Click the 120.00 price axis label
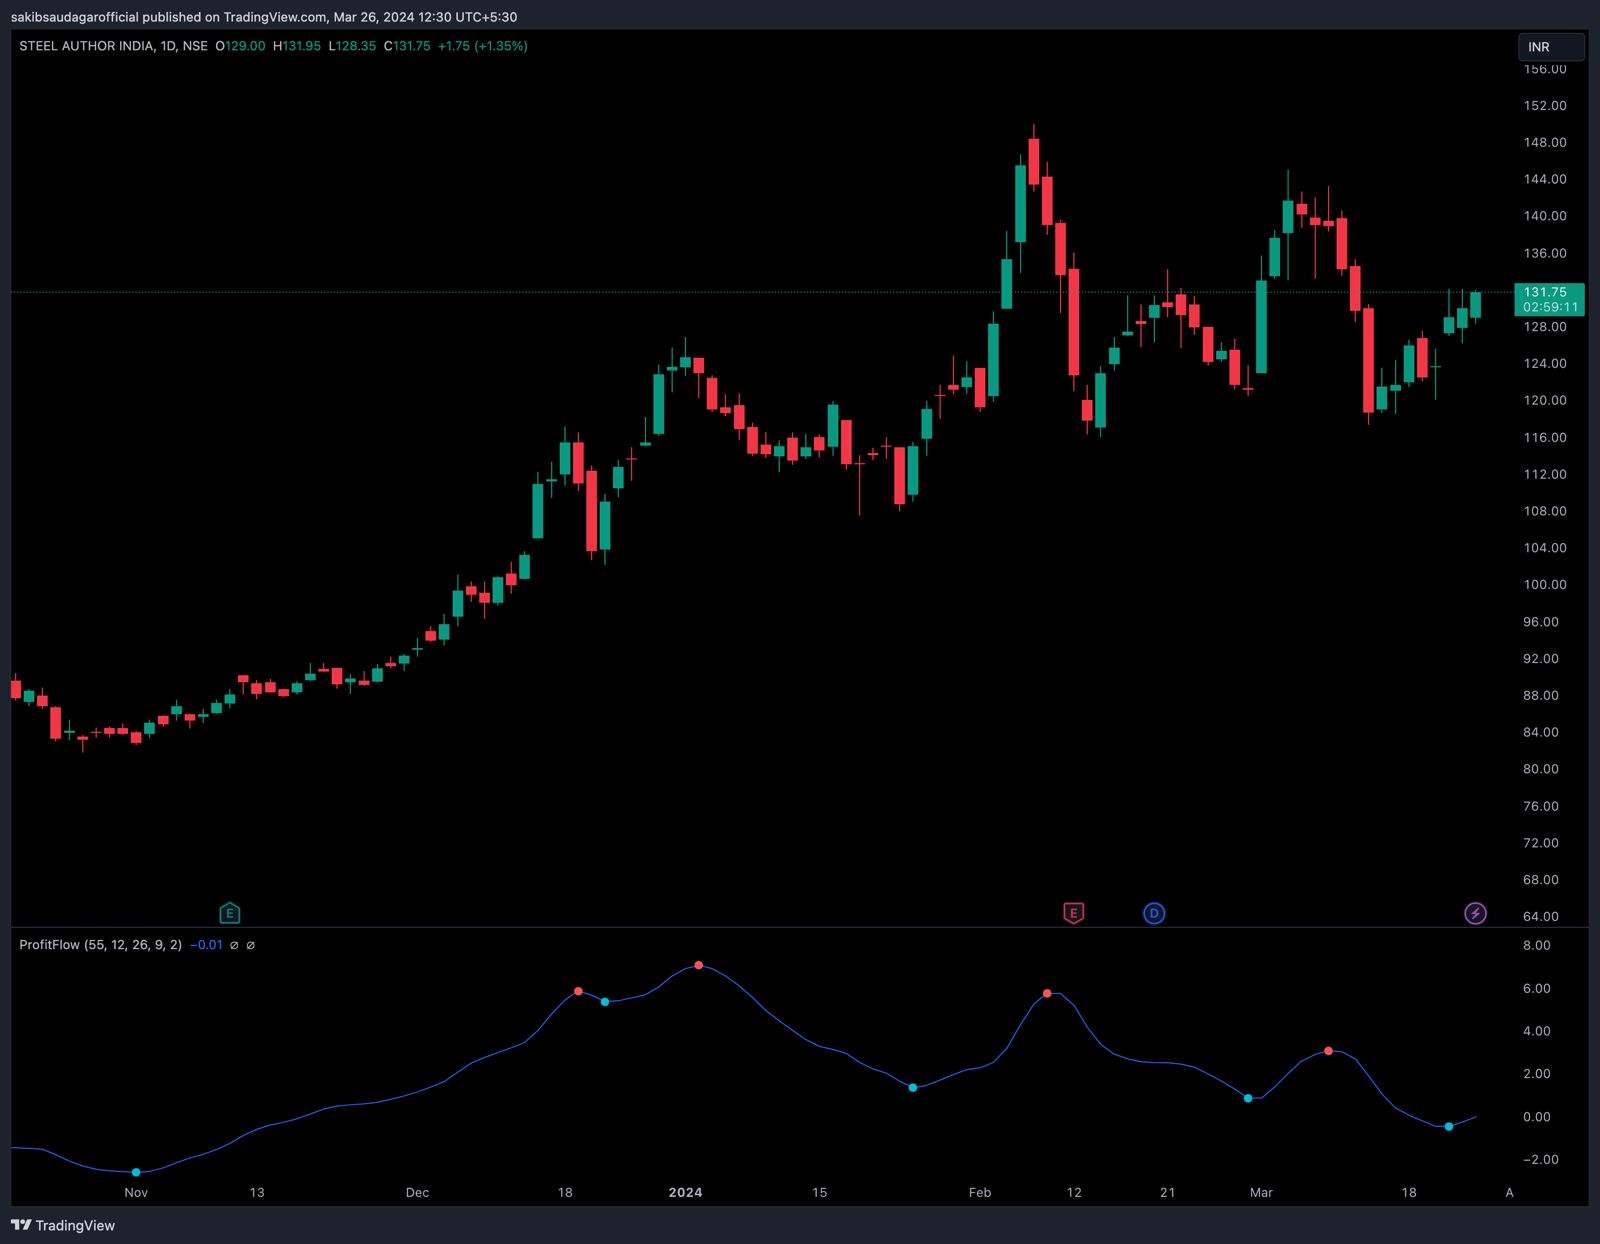Screen dimensions: 1600x1244 point(1545,400)
